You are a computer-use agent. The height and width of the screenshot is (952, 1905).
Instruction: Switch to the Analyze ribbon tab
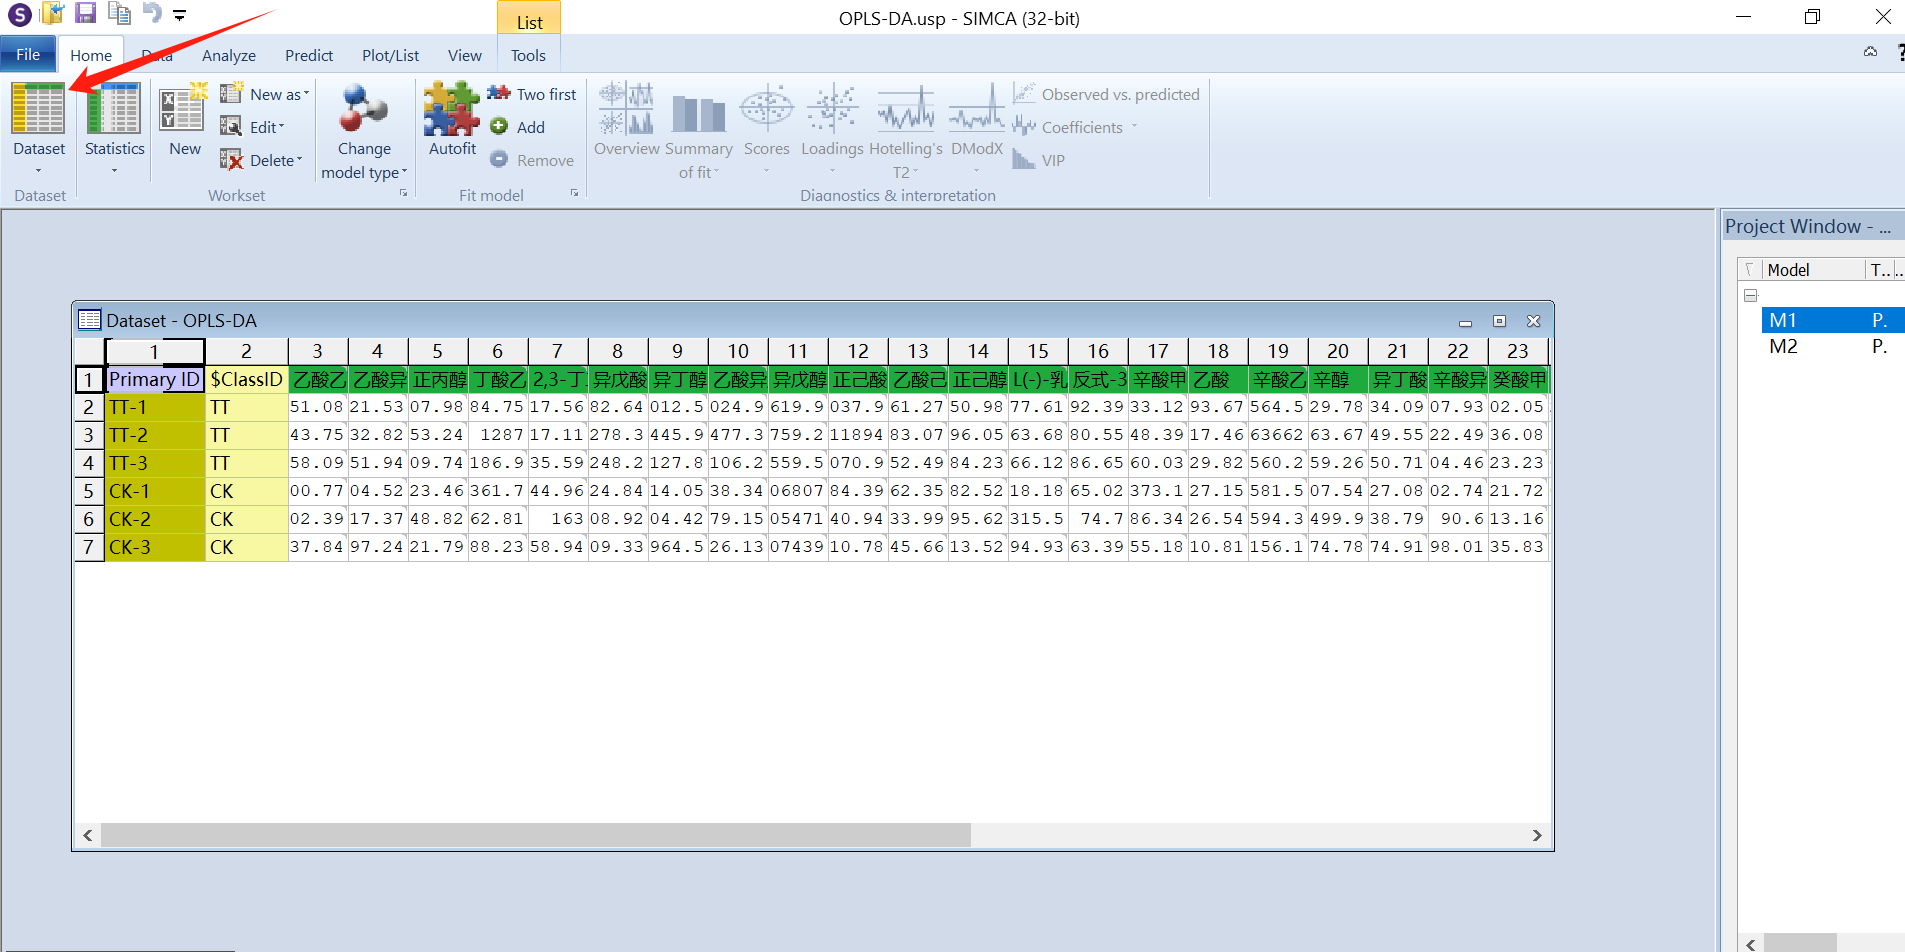tap(228, 56)
